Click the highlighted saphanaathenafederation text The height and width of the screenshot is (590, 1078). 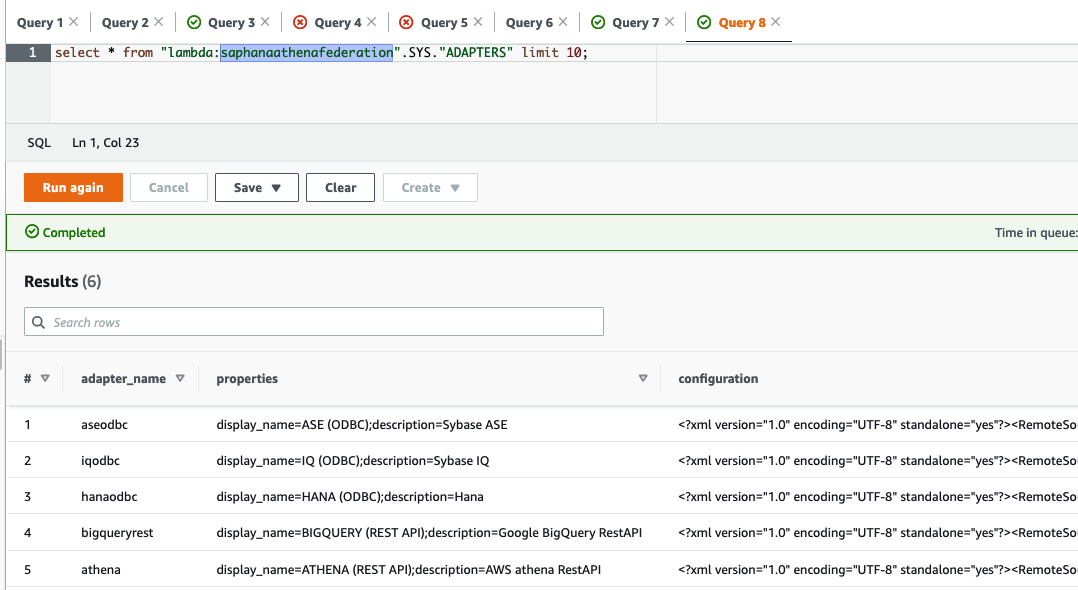307,52
